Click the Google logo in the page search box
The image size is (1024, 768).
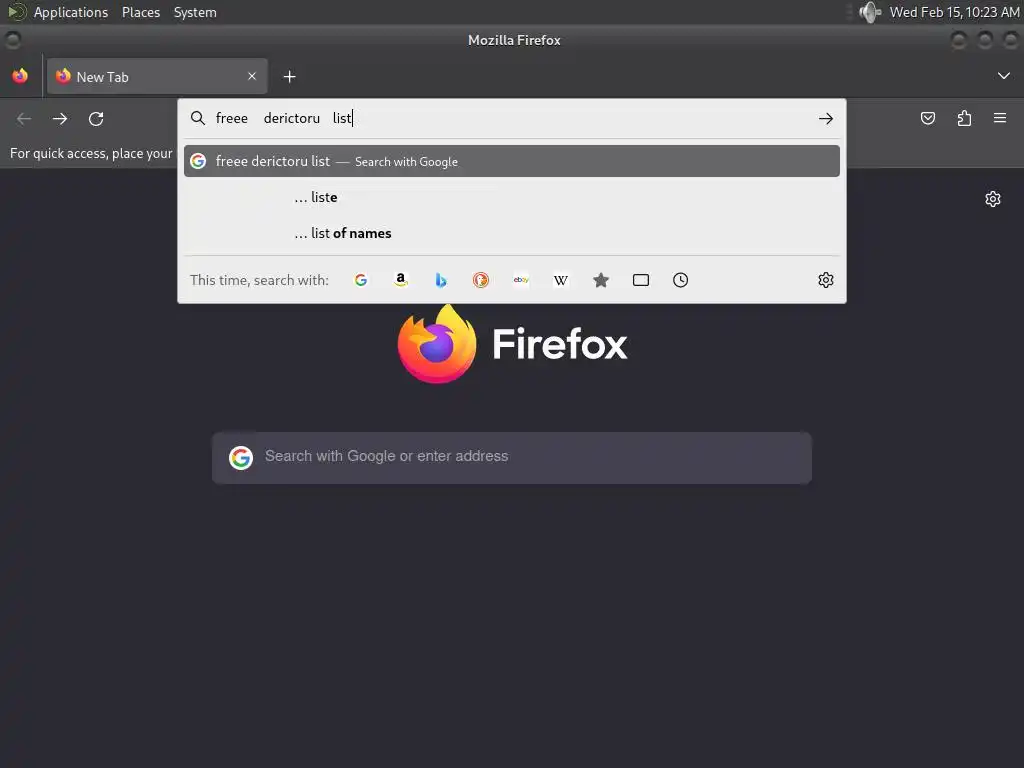[x=241, y=458]
